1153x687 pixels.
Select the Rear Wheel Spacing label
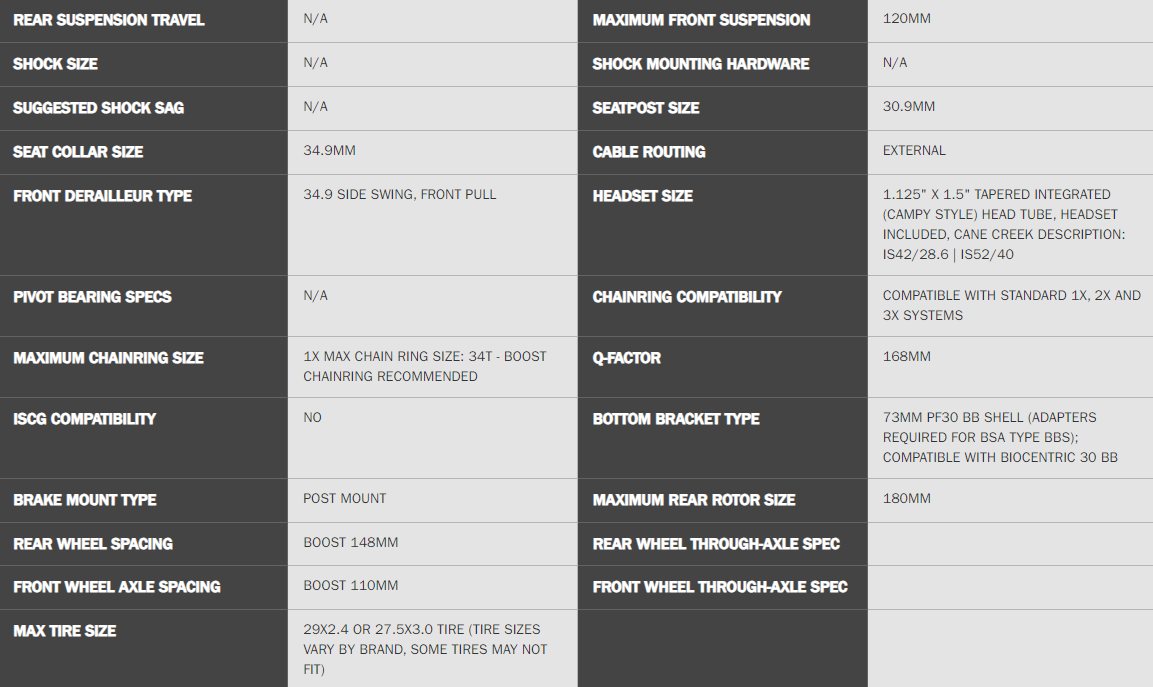point(93,544)
